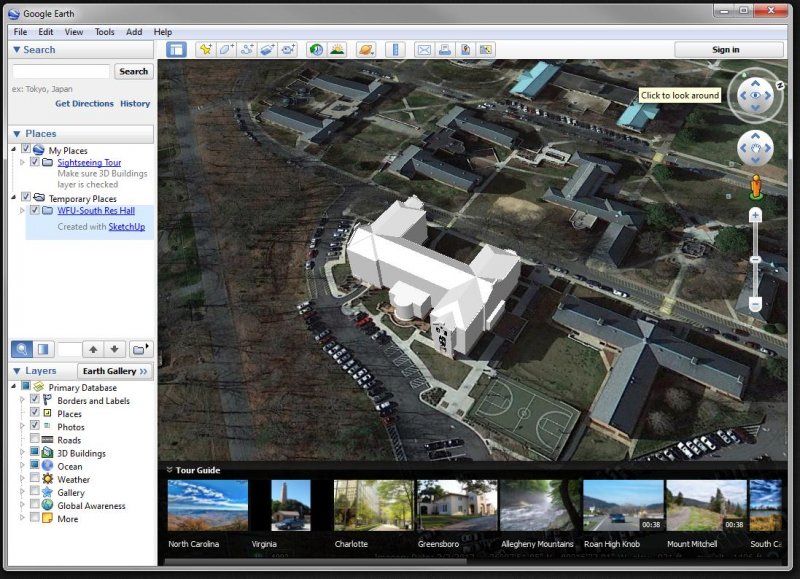Click the add folder icon in Places panel

pos(140,349)
